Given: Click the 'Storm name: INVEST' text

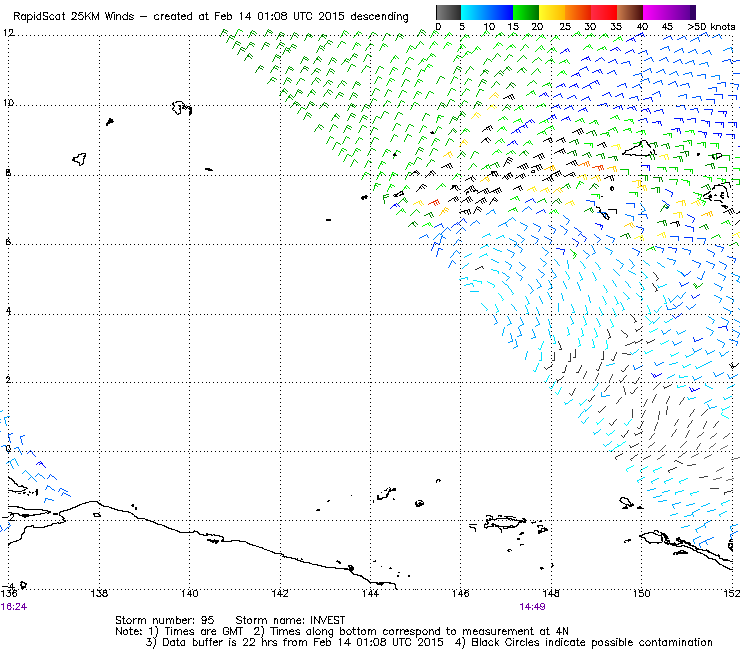Looking at the screenshot, I should pos(290,620).
